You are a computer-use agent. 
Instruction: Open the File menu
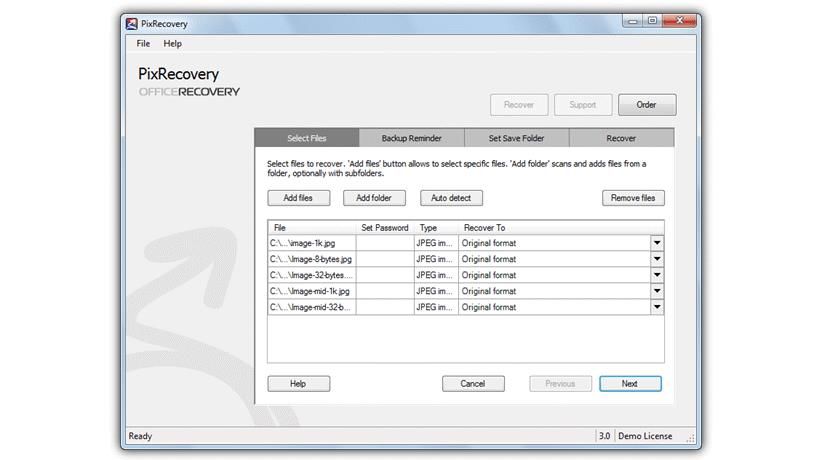tap(143, 44)
